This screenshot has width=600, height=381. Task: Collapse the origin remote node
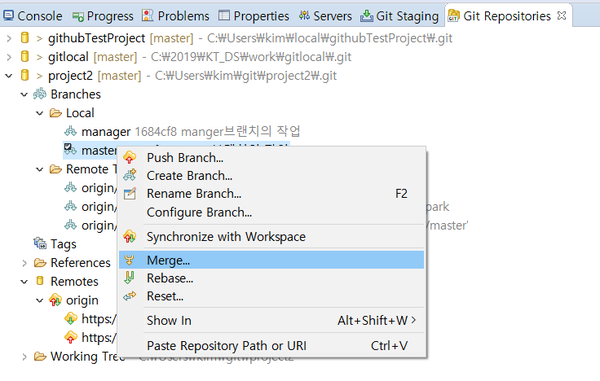point(40,301)
